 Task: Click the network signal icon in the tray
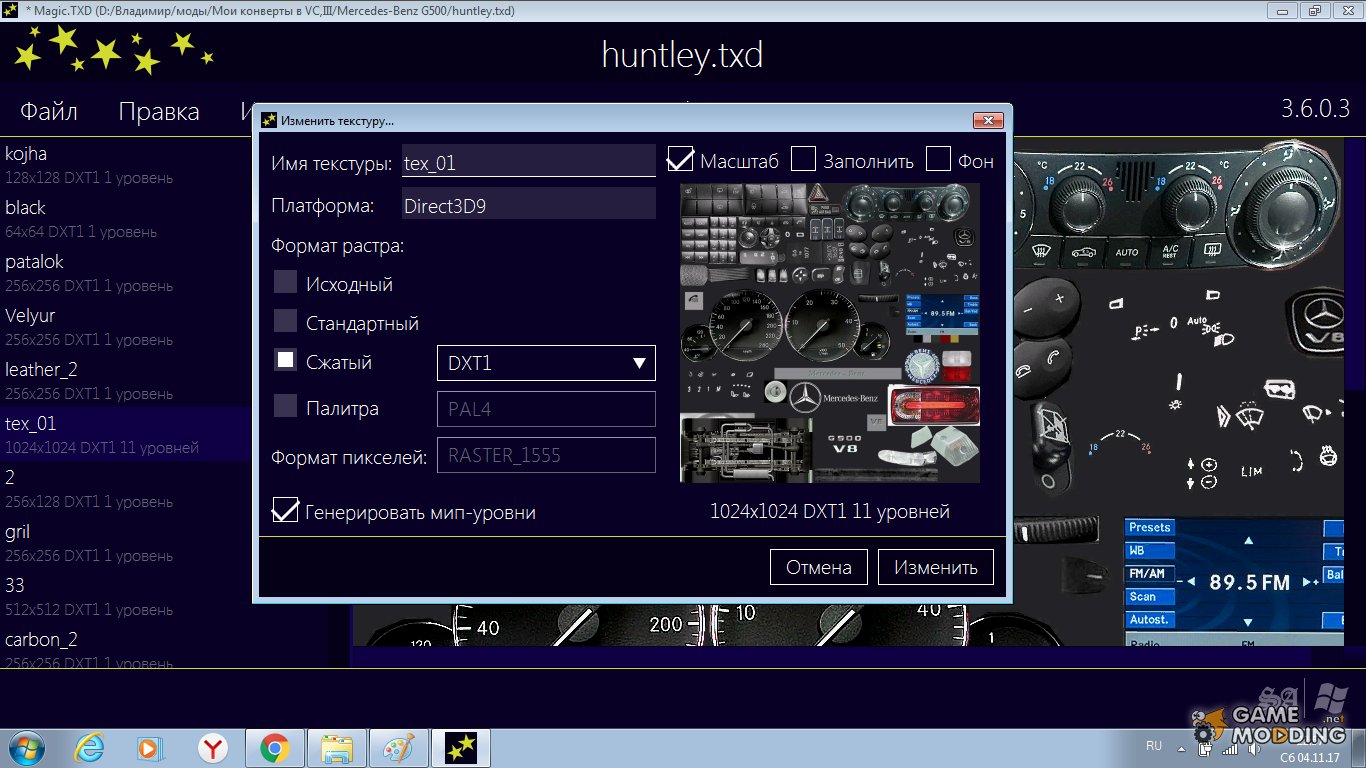(1229, 749)
